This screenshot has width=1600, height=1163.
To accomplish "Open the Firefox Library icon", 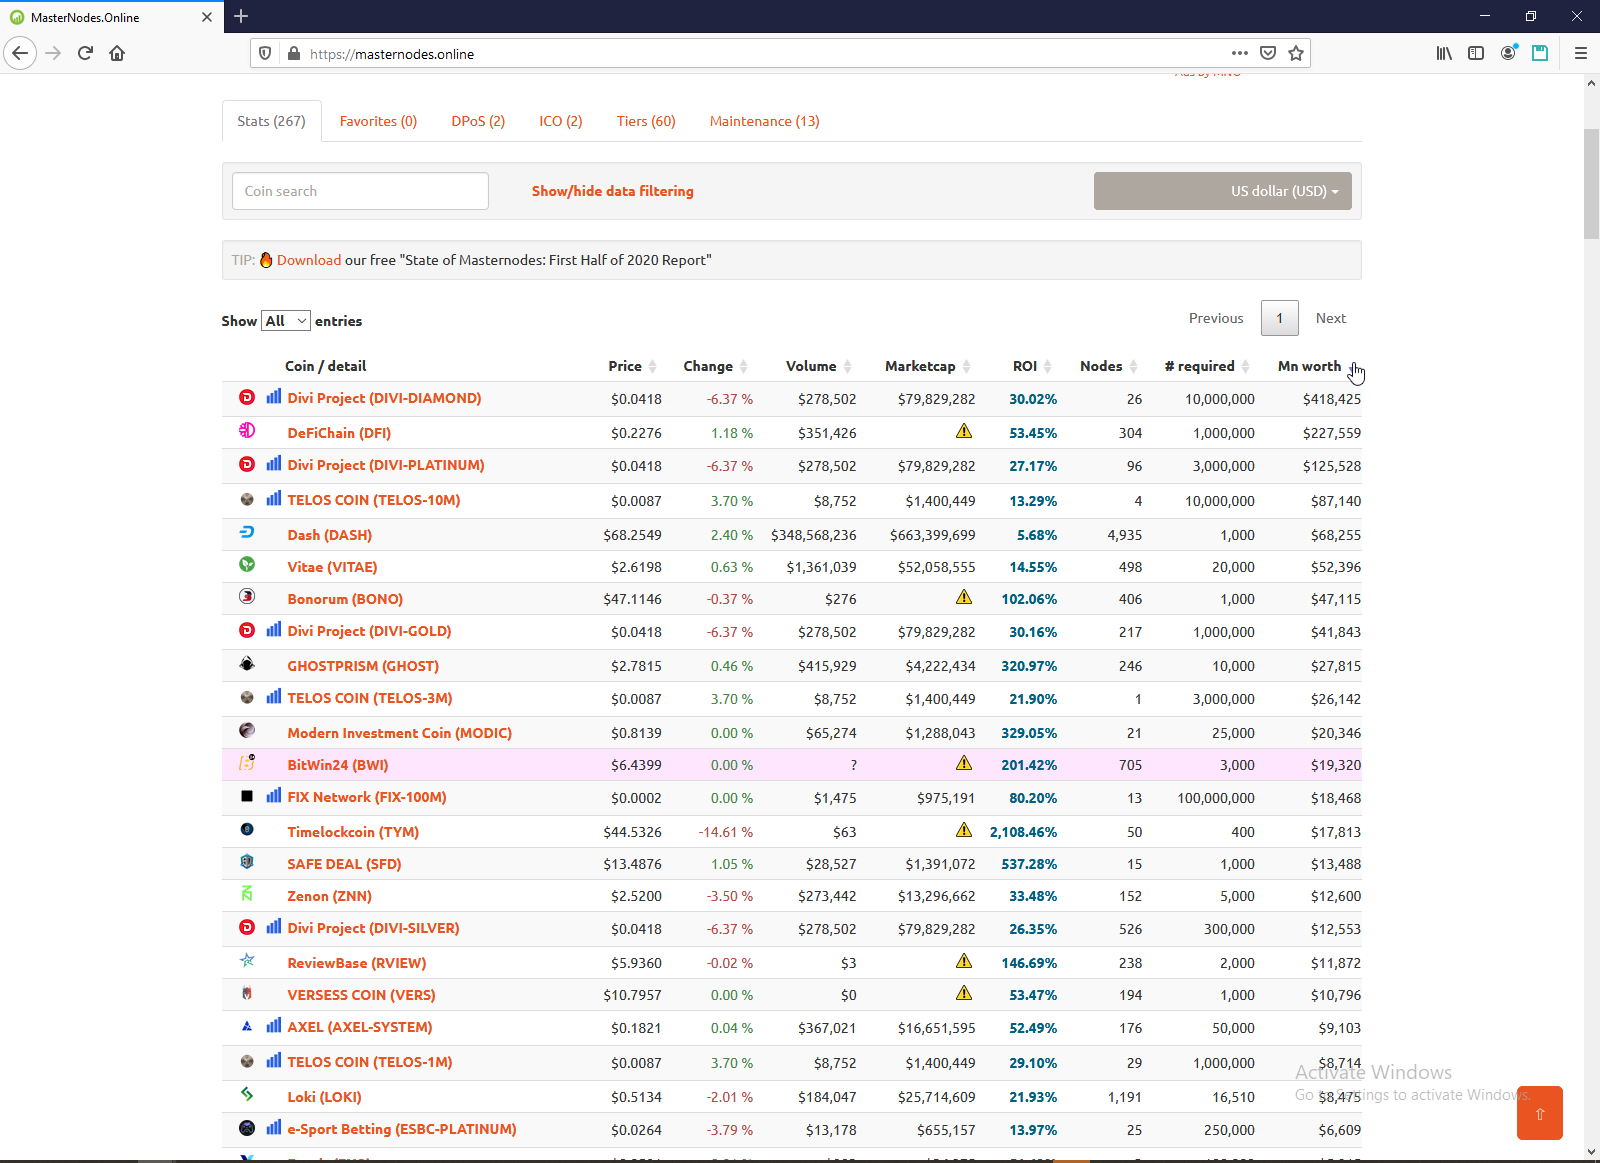I will (x=1444, y=53).
